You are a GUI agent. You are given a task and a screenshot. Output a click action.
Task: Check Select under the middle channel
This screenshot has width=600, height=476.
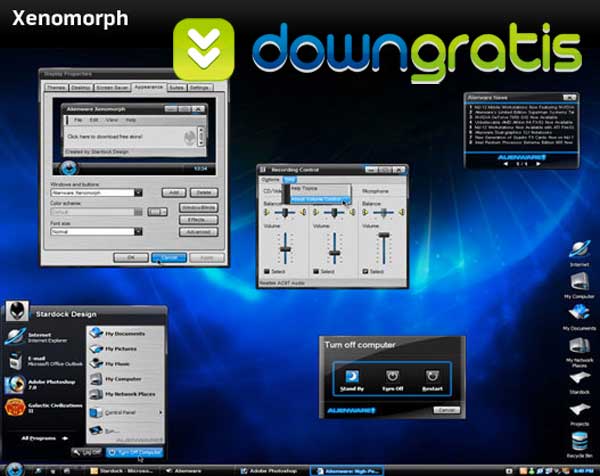point(316,271)
